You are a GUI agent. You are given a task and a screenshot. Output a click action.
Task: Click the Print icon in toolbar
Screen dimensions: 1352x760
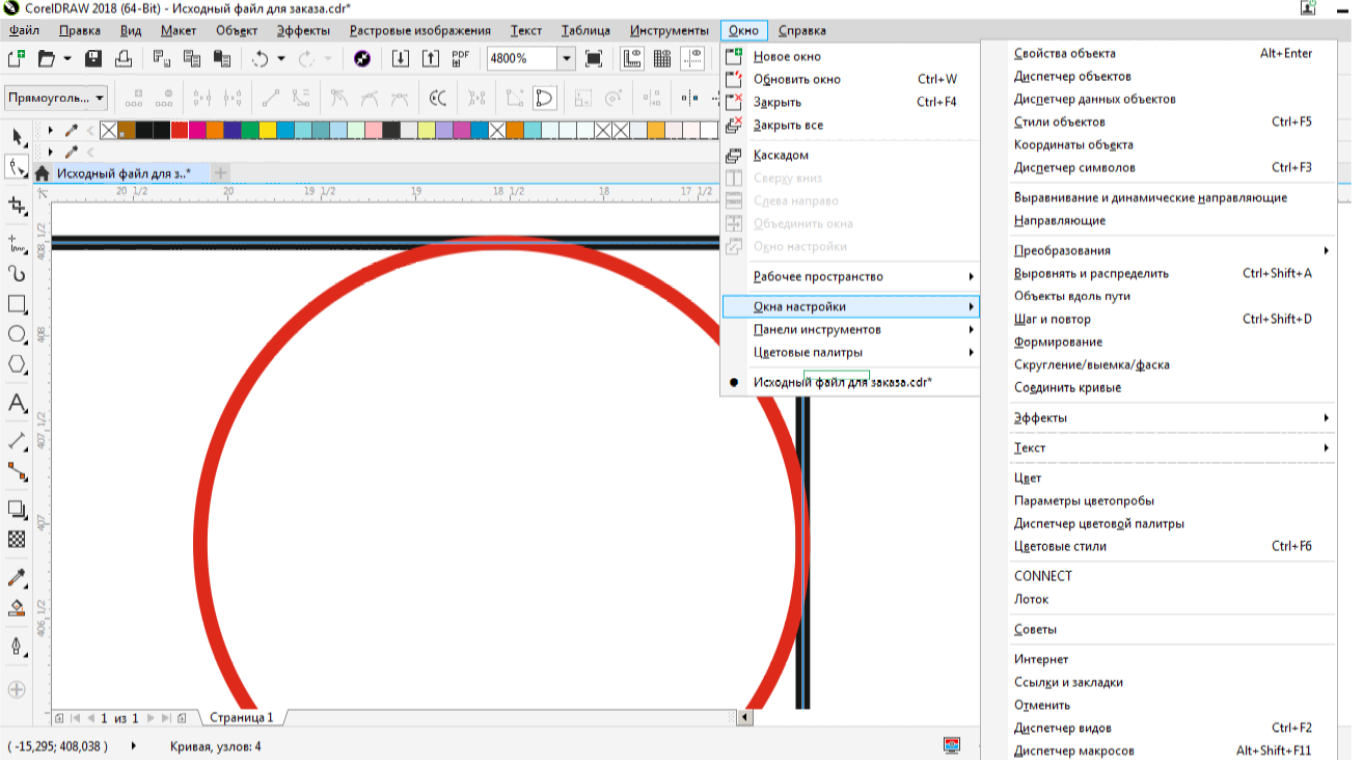[x=123, y=59]
